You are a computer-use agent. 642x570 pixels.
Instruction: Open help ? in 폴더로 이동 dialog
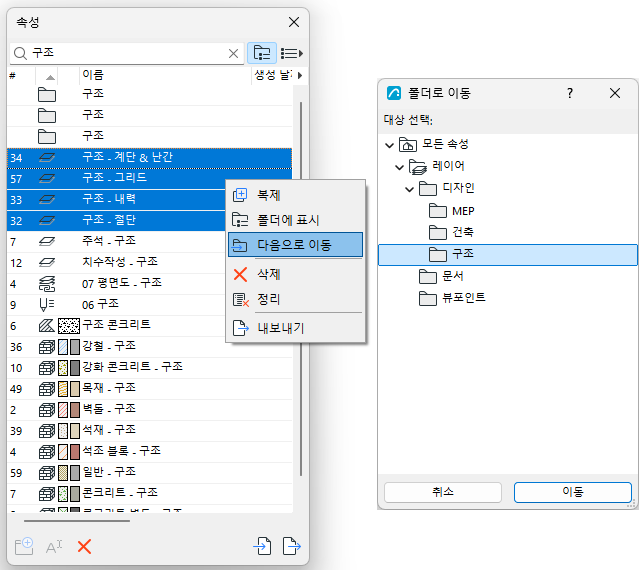click(570, 93)
